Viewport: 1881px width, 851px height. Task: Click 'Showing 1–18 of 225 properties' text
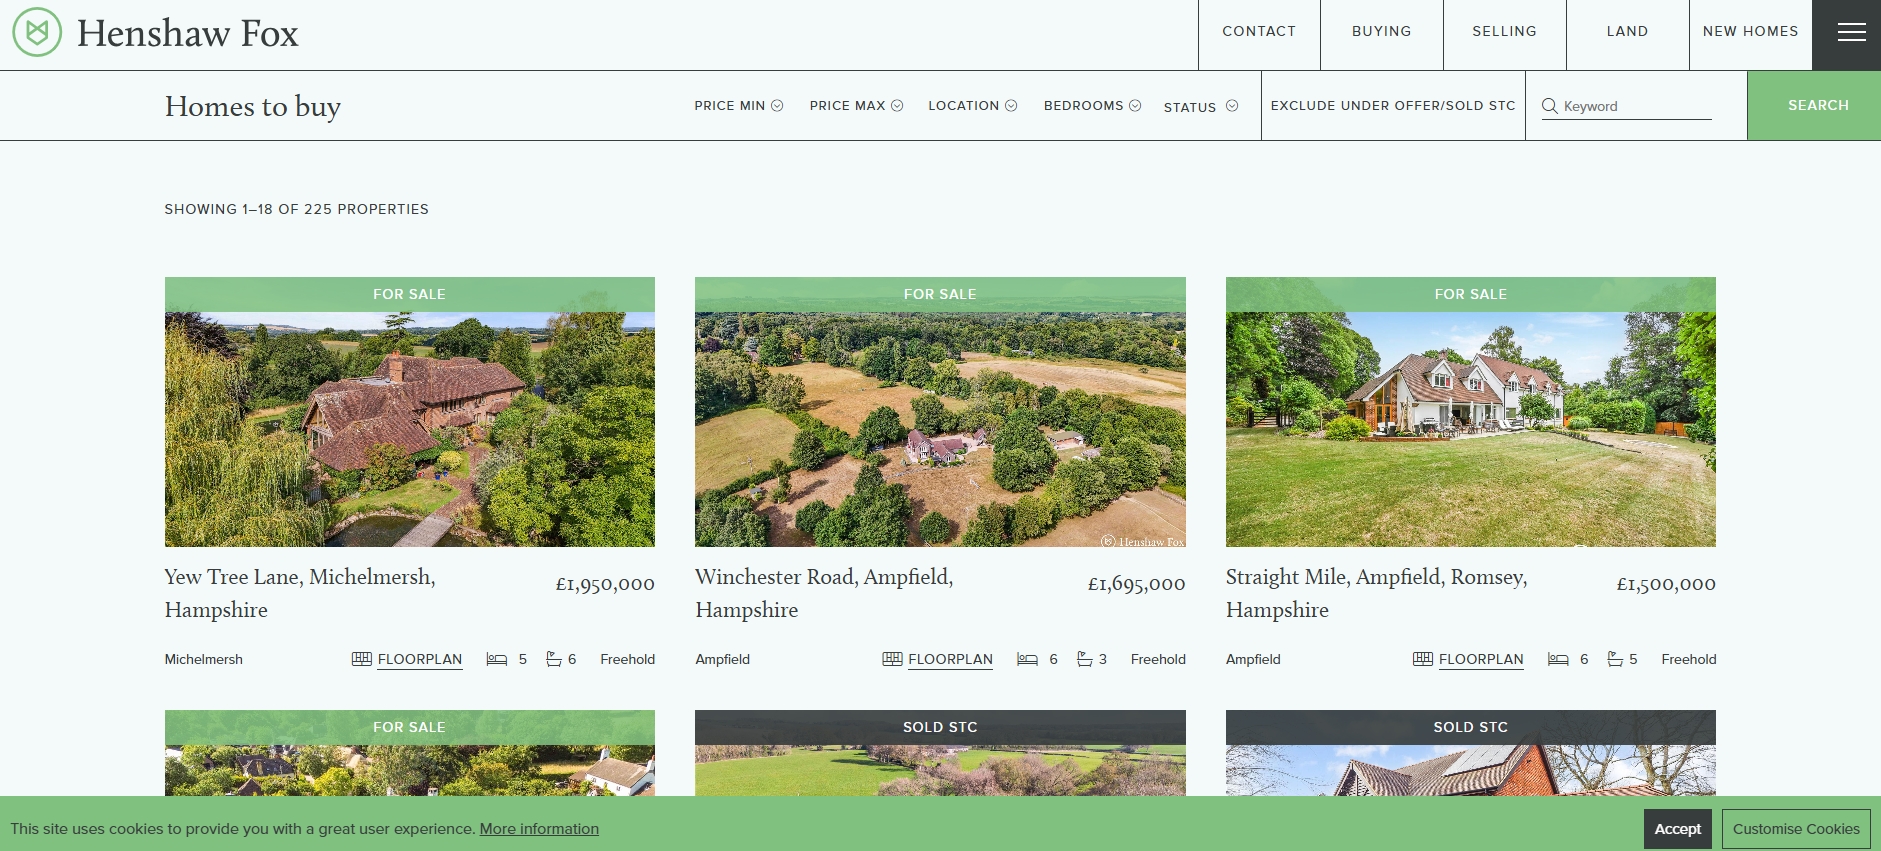pos(296,209)
